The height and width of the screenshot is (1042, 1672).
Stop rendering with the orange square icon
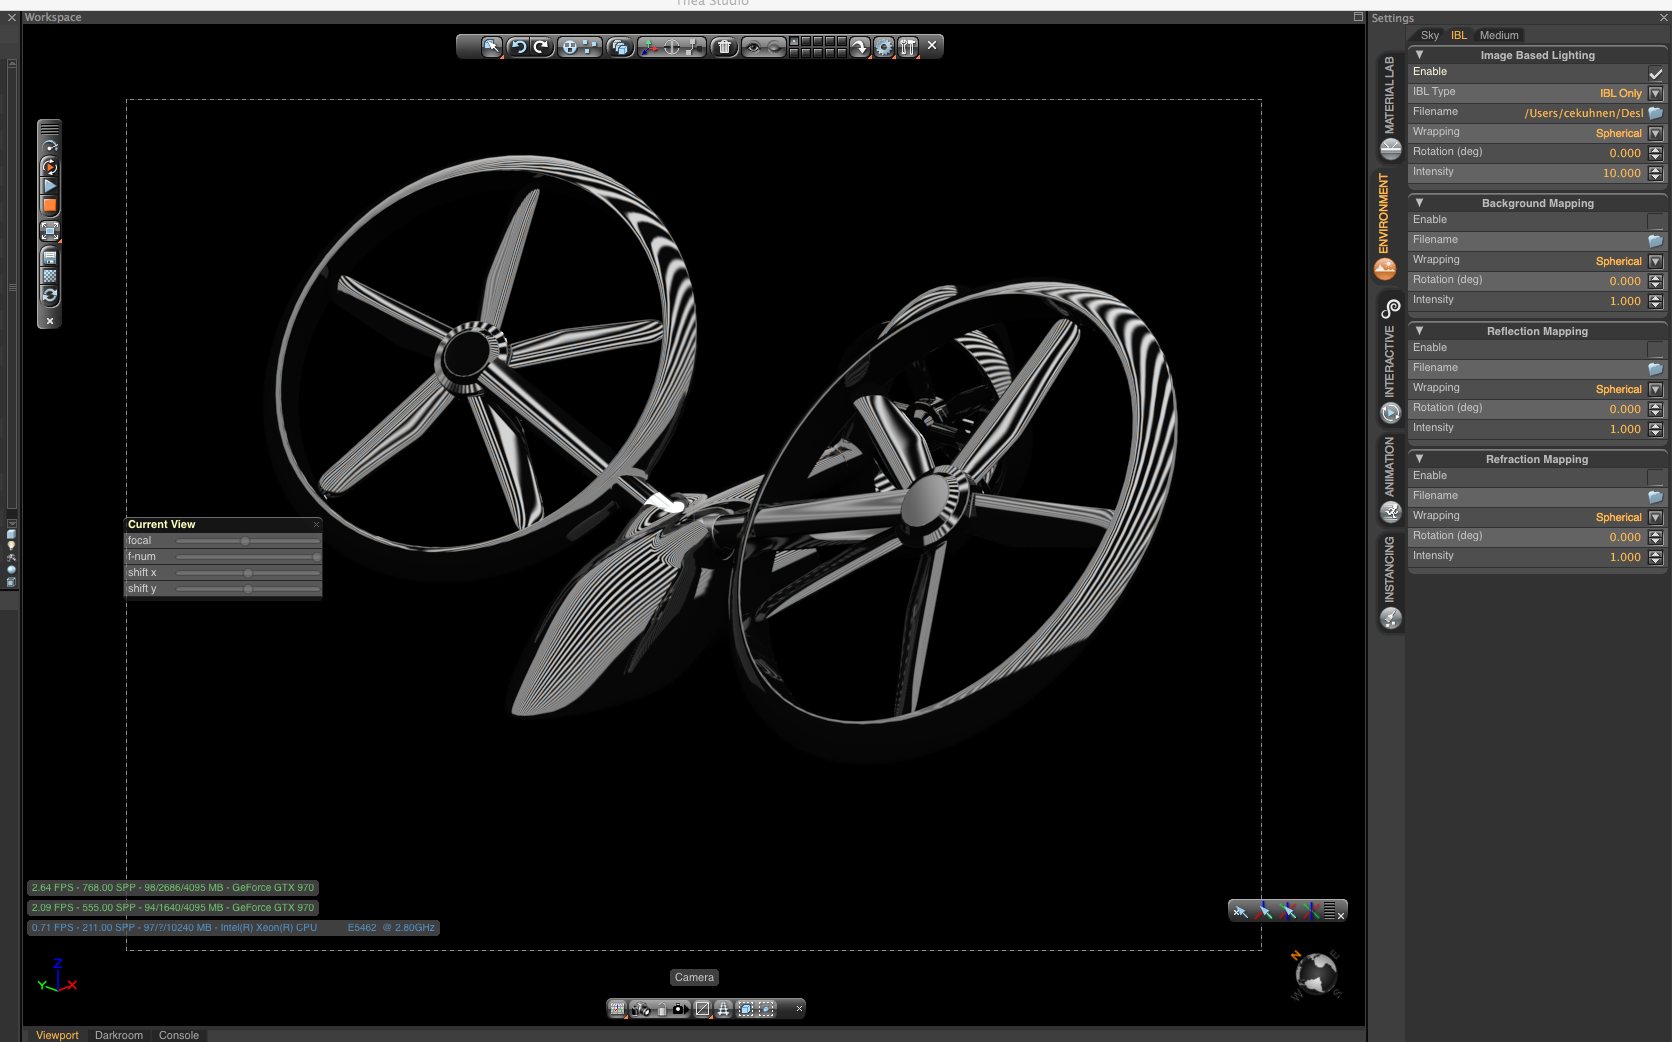(x=49, y=205)
